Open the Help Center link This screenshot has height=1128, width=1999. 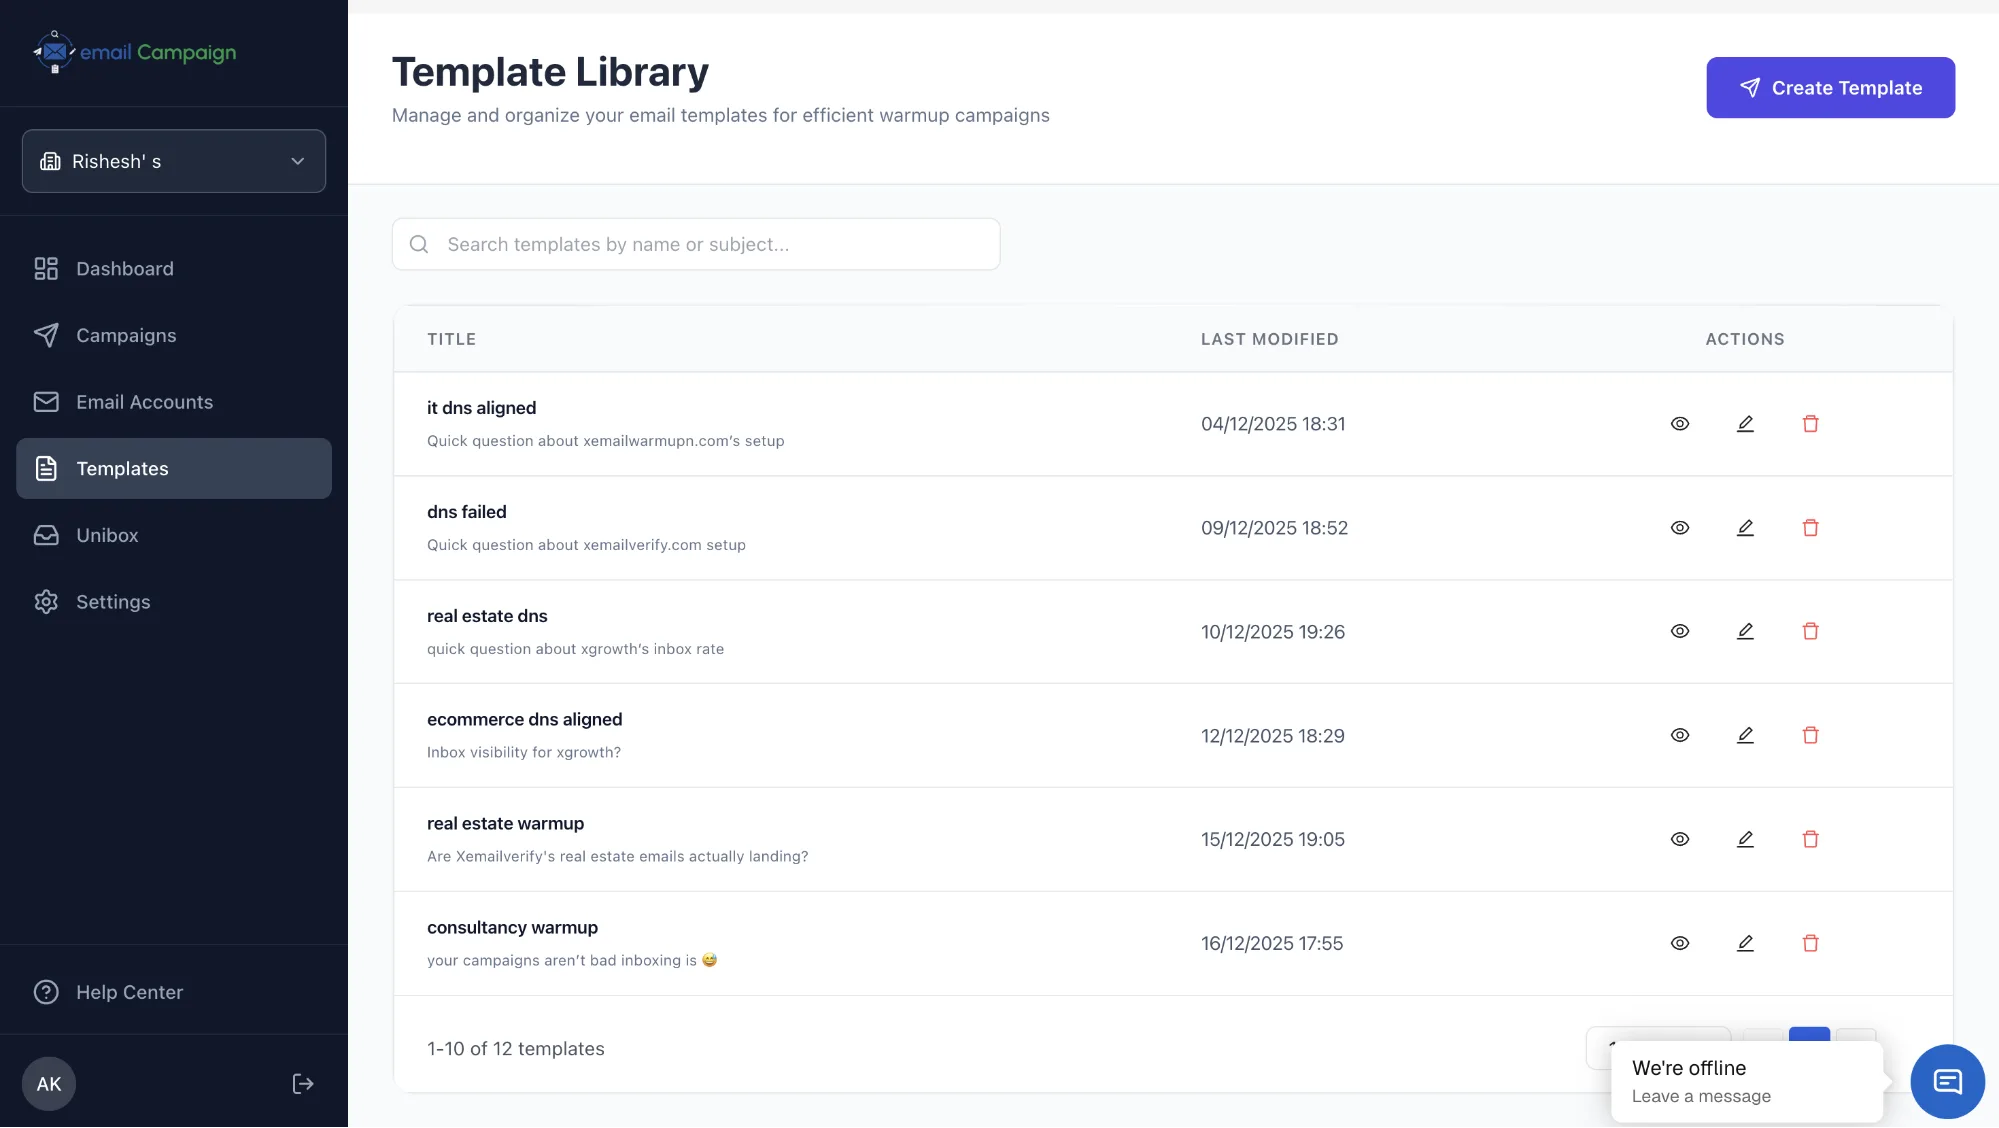108,992
